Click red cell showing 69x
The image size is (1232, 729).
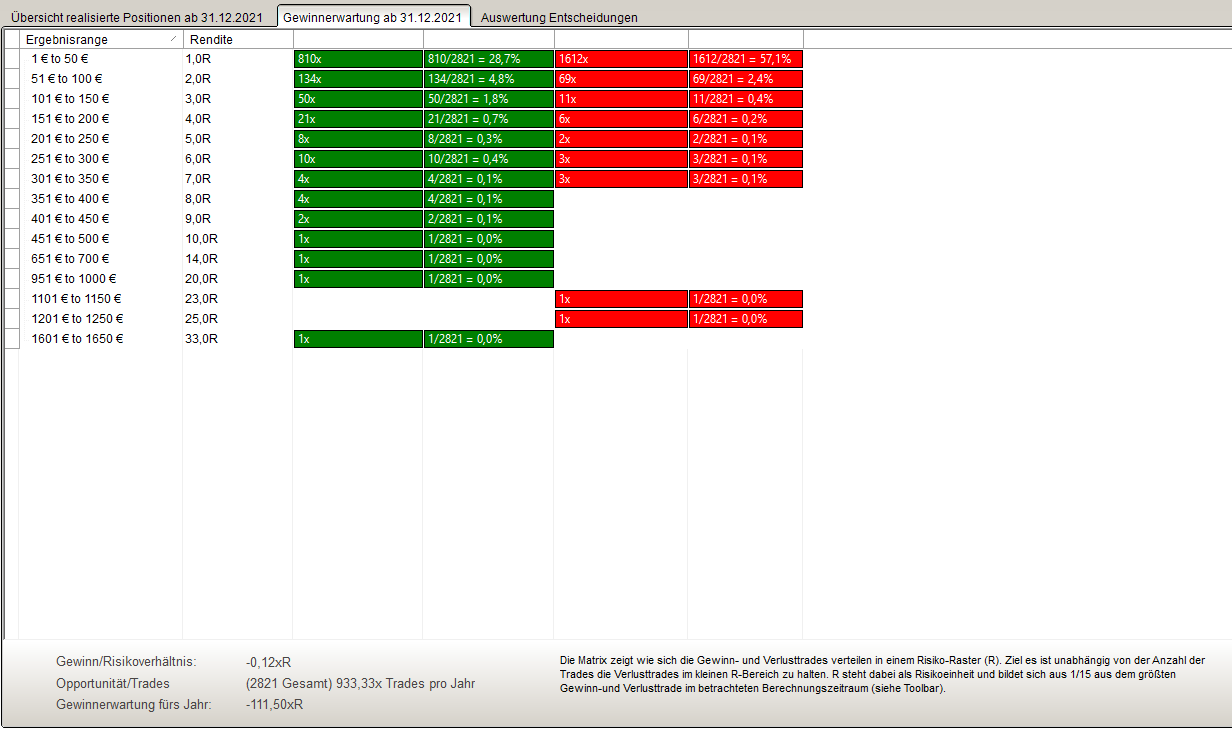pyautogui.click(x=621, y=79)
